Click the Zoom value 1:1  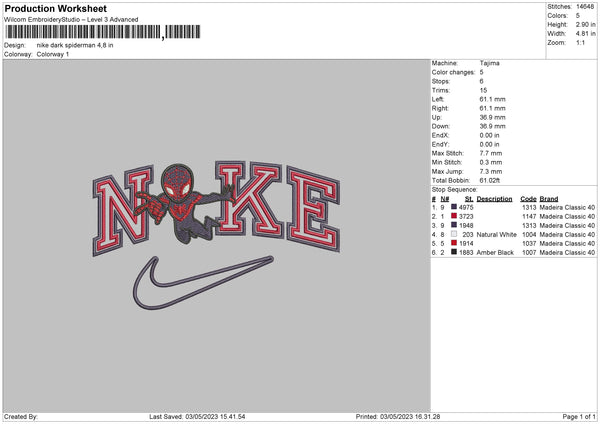(x=580, y=42)
